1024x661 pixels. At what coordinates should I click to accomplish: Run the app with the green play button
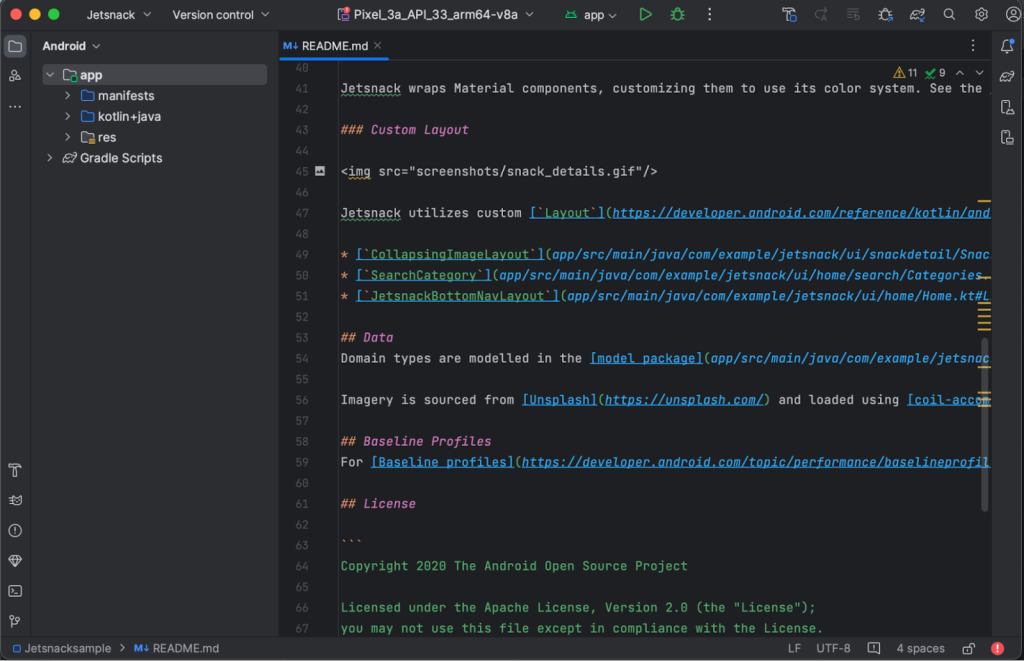[x=645, y=14]
